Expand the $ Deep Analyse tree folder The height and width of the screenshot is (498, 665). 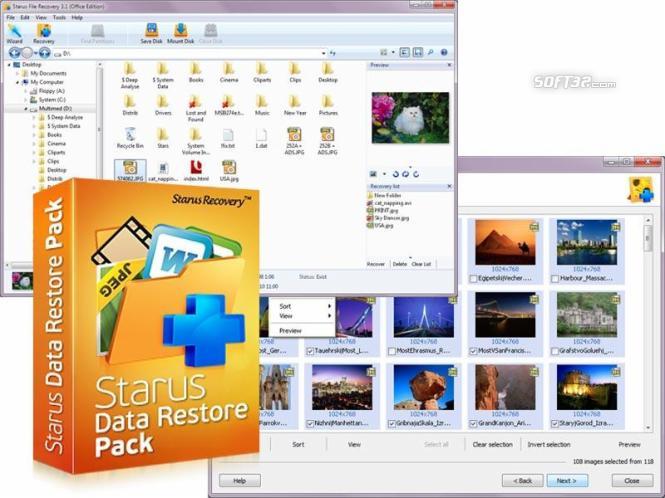(x=34, y=118)
